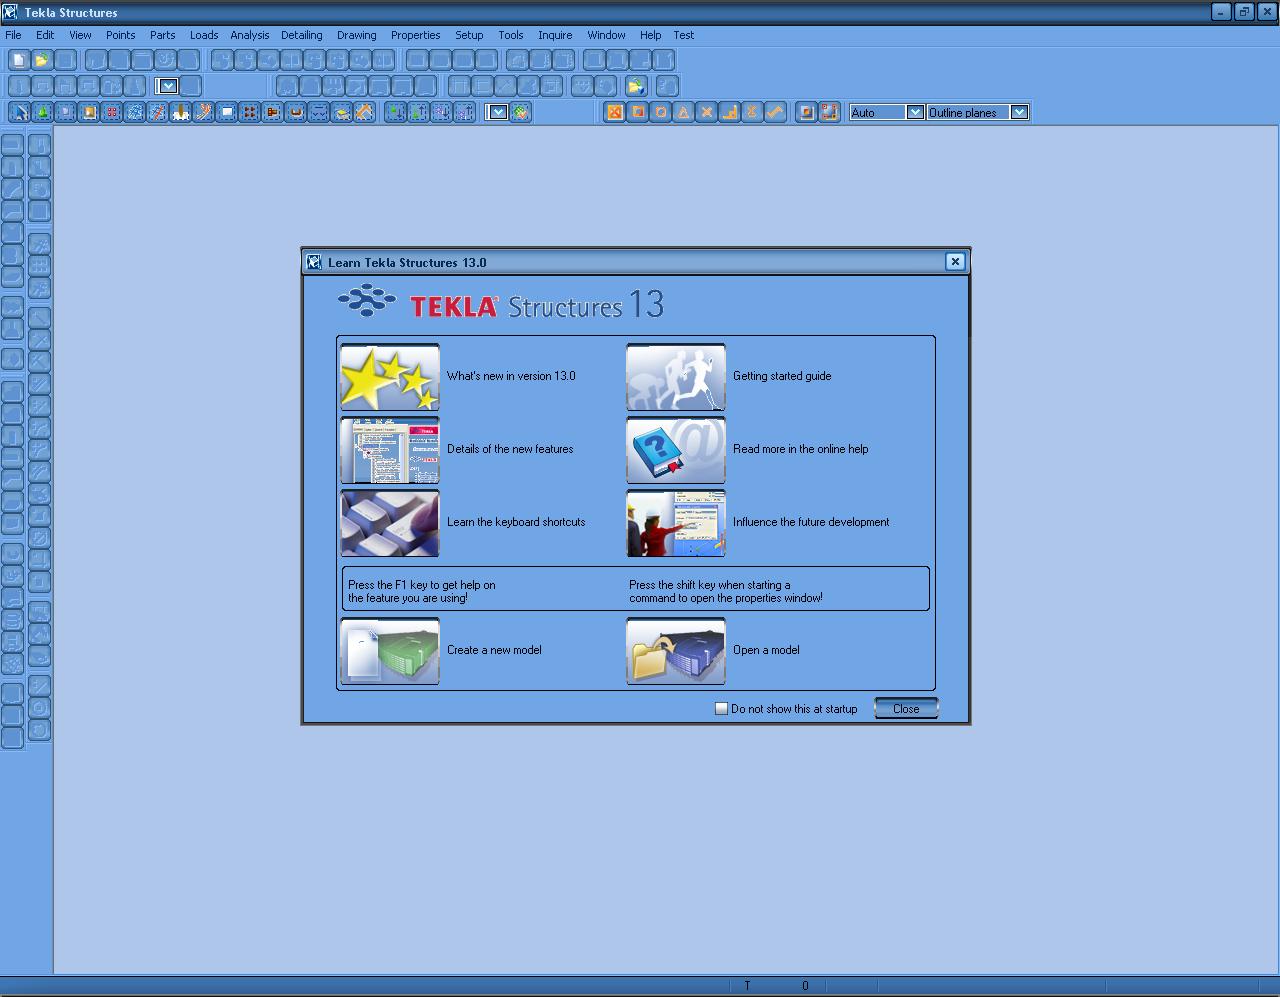Click the New model toolbar icon
Image resolution: width=1280 pixels, height=997 pixels.
[x=19, y=60]
